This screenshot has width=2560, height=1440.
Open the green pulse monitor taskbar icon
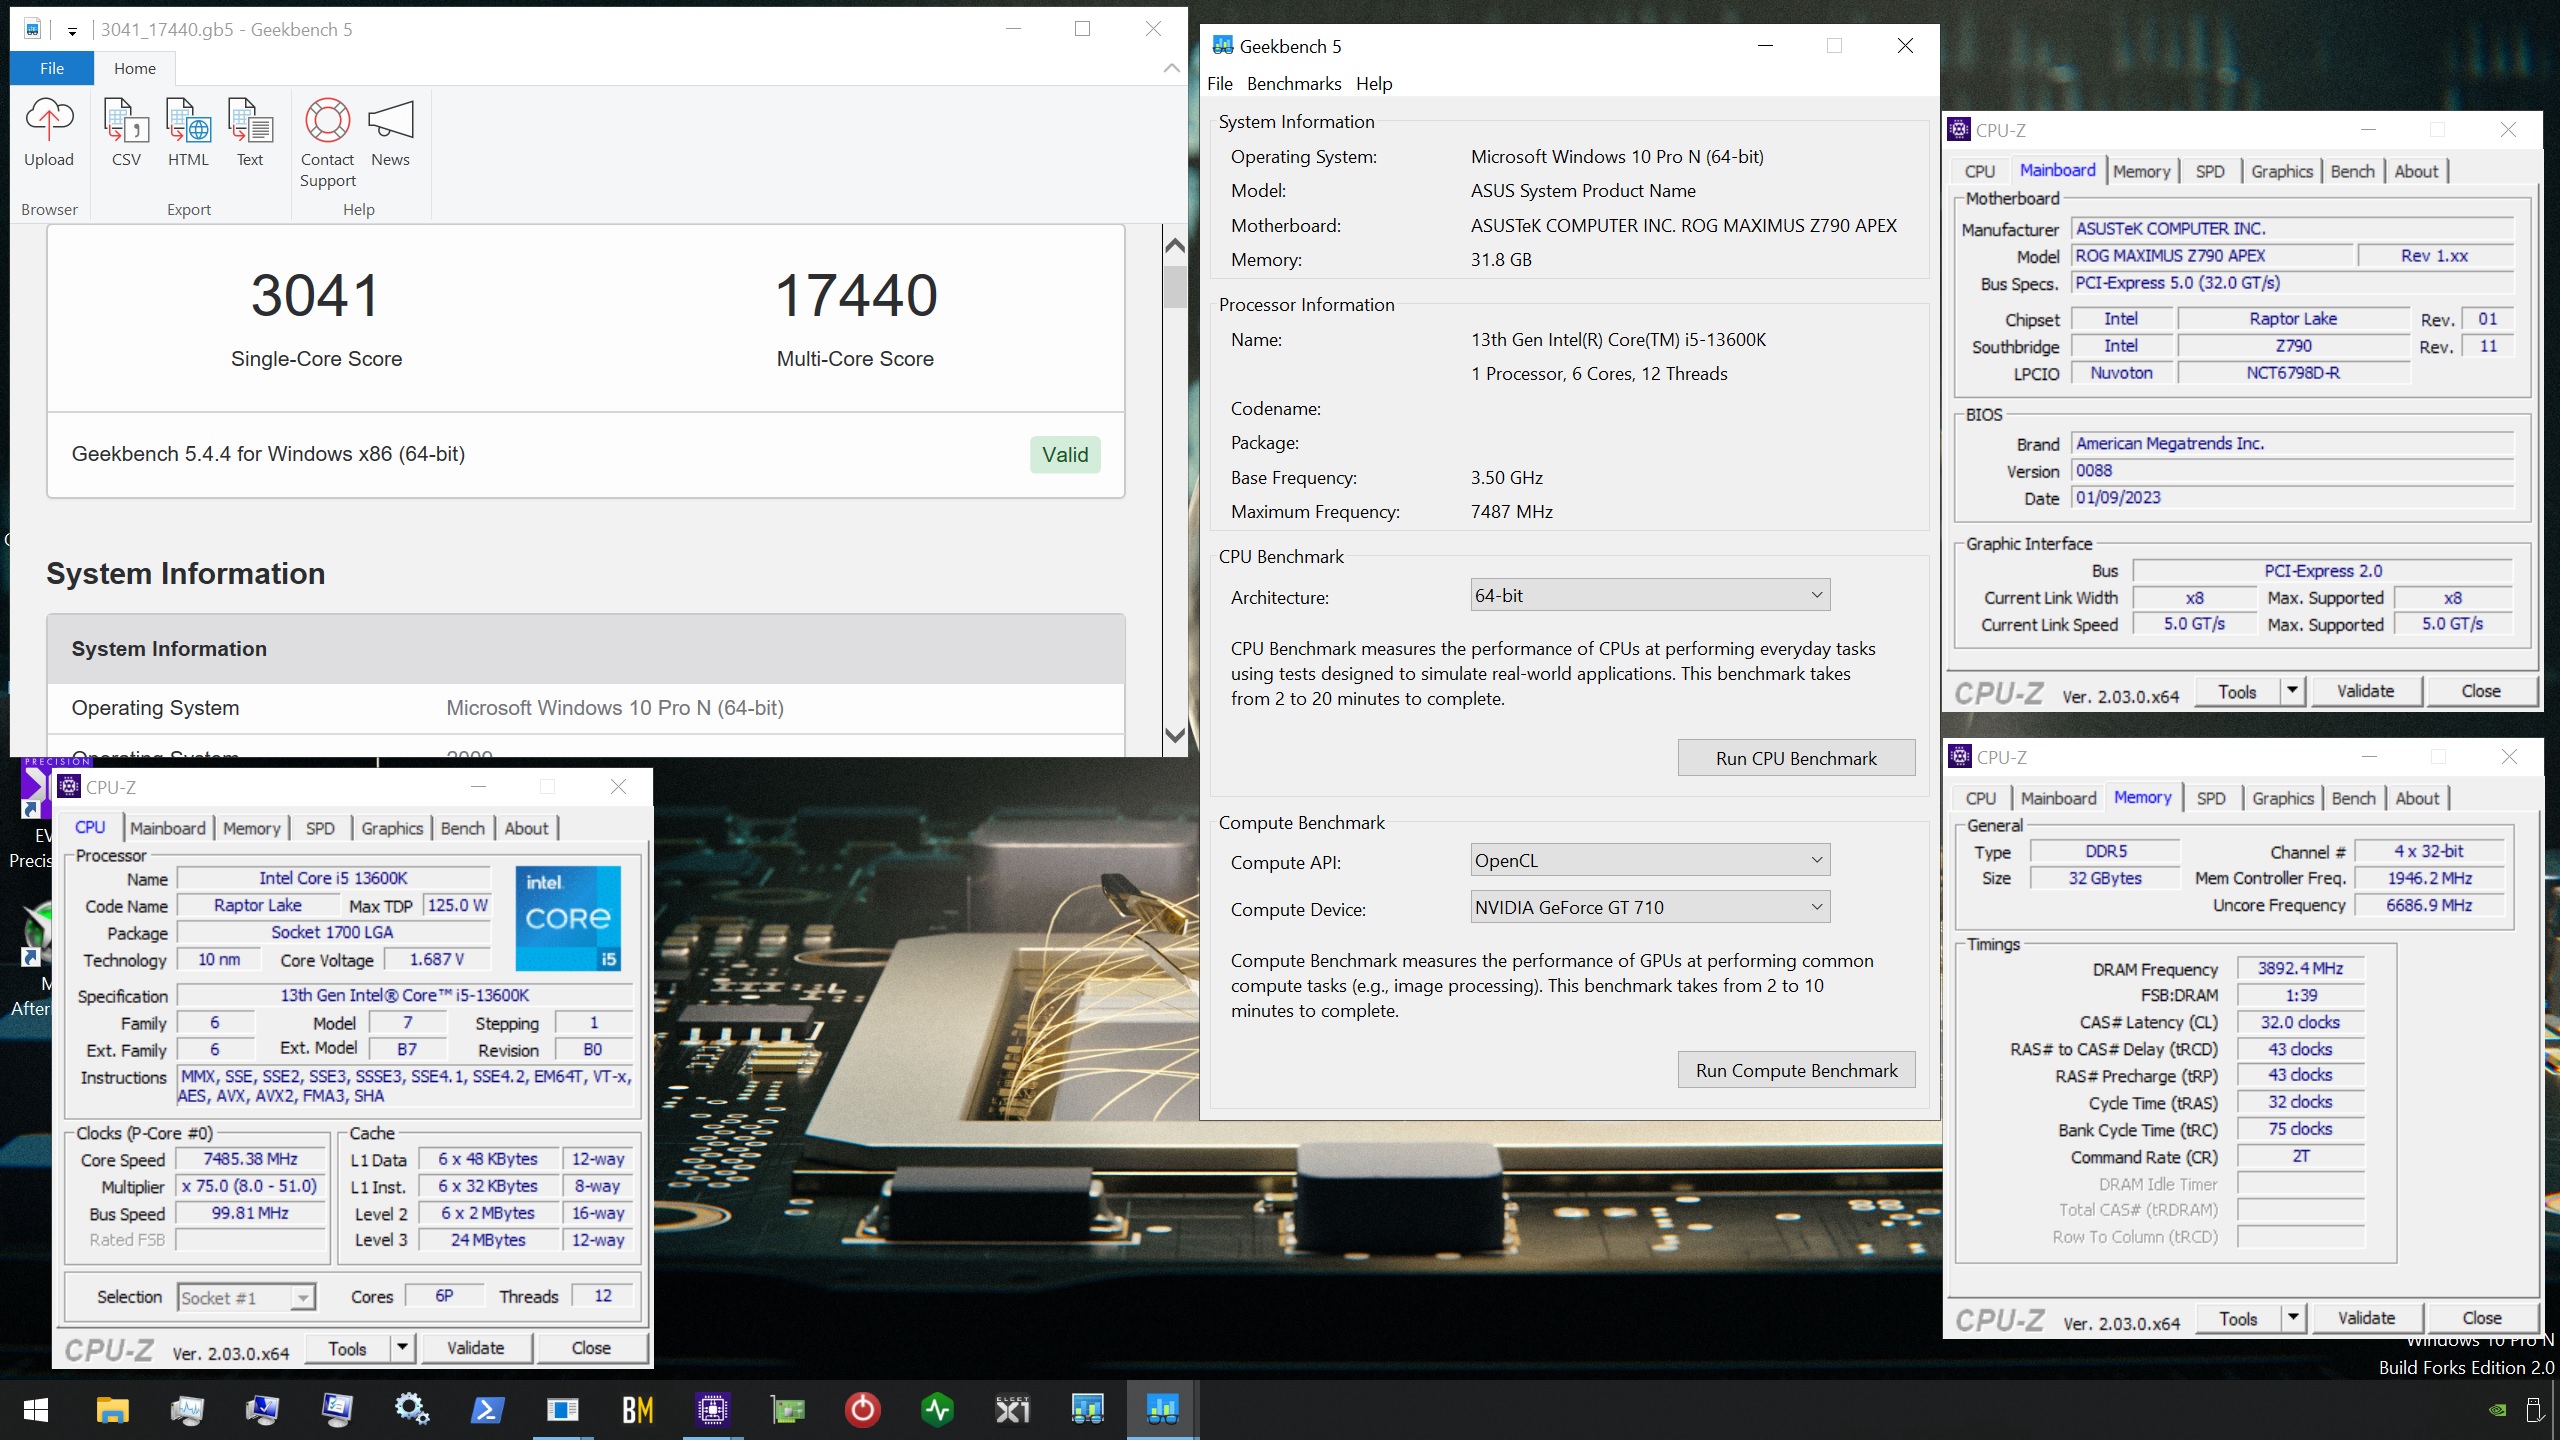(x=937, y=1410)
